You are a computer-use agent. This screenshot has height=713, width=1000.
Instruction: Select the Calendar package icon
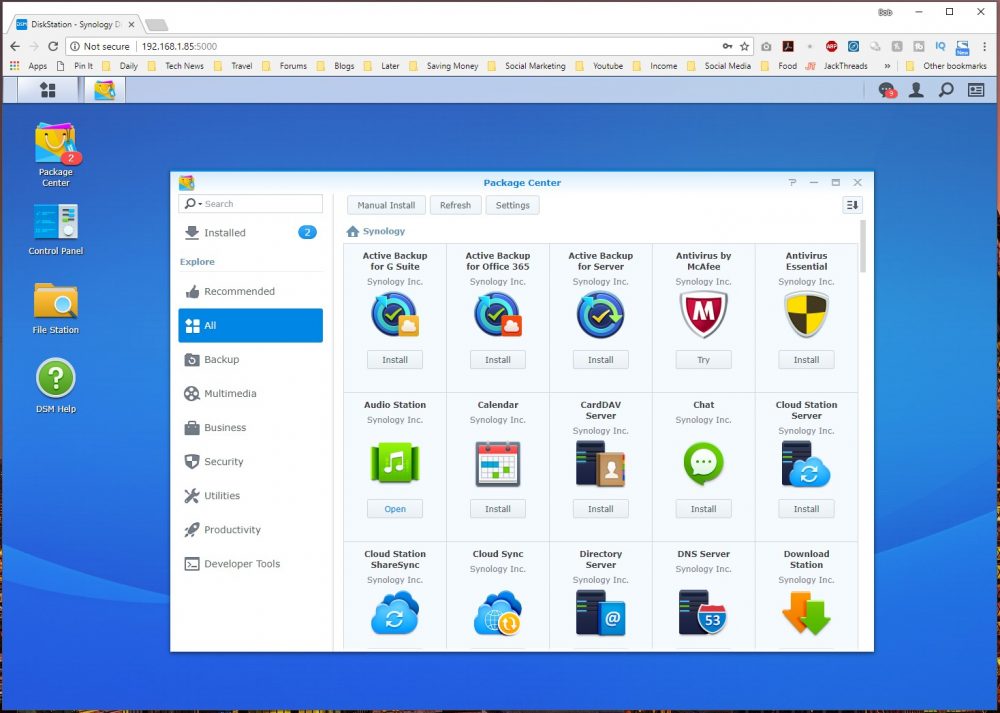click(x=497, y=464)
